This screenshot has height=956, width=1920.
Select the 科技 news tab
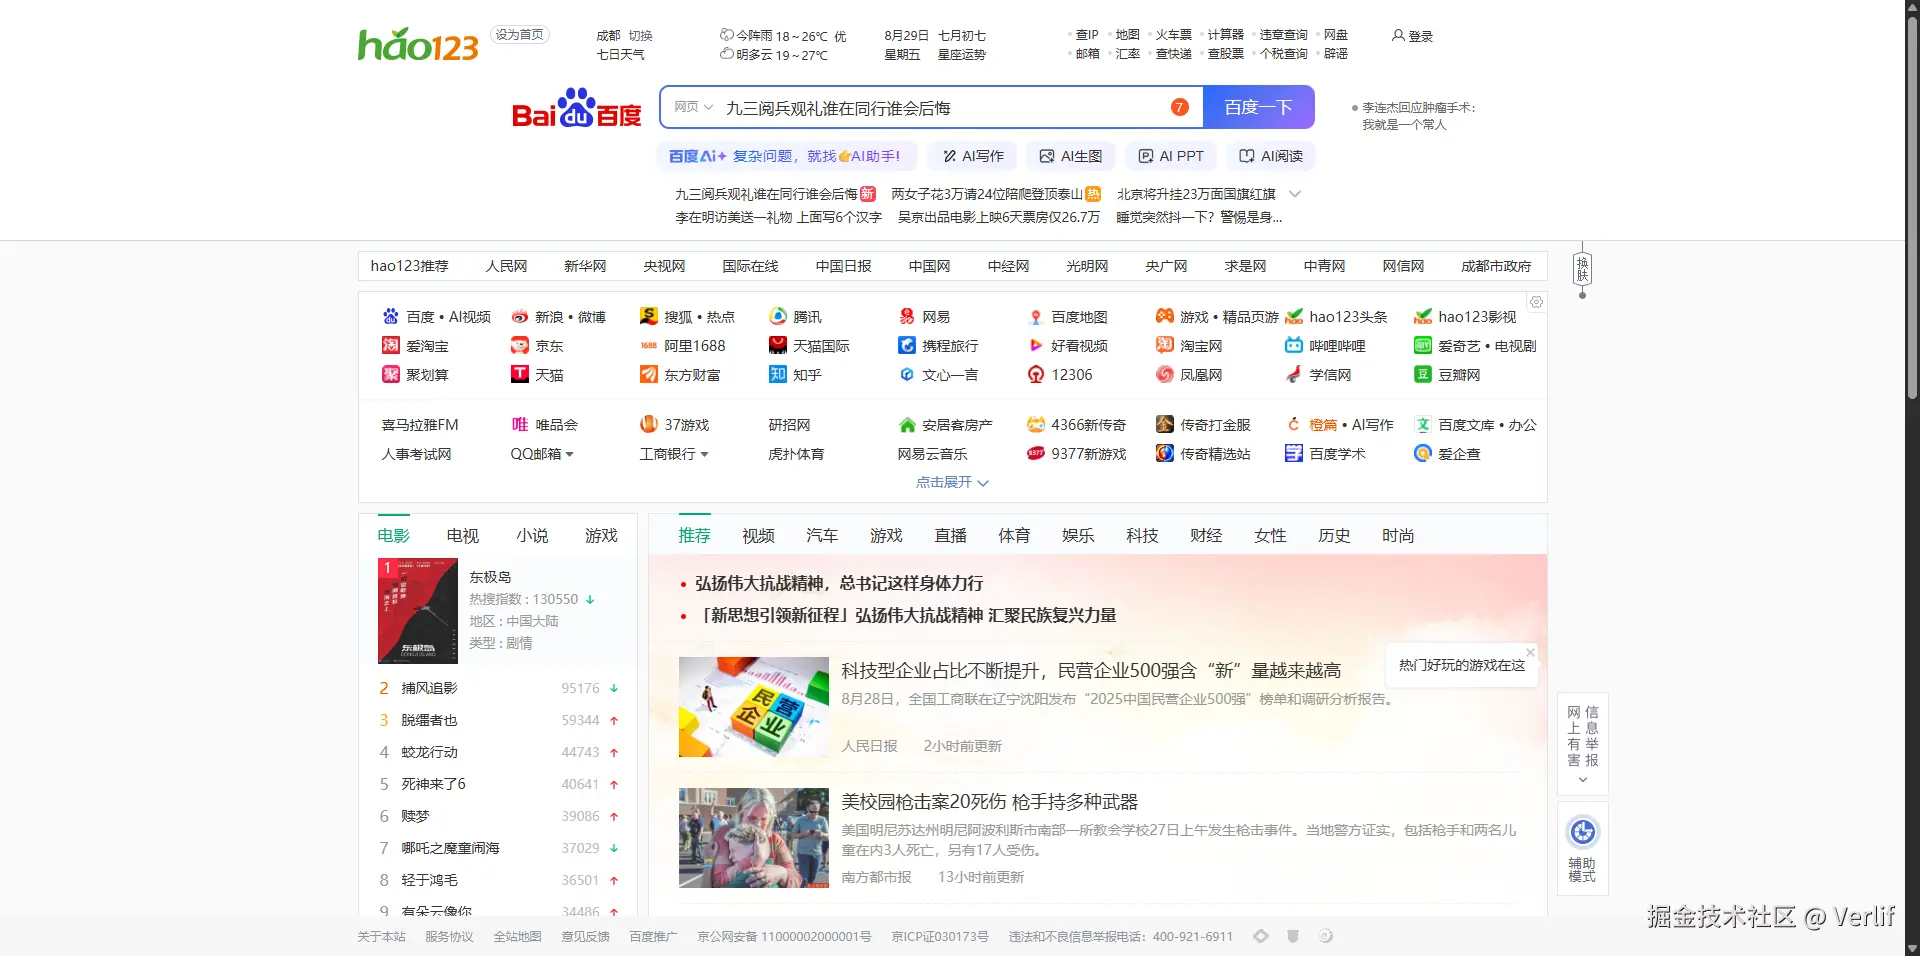[1142, 536]
